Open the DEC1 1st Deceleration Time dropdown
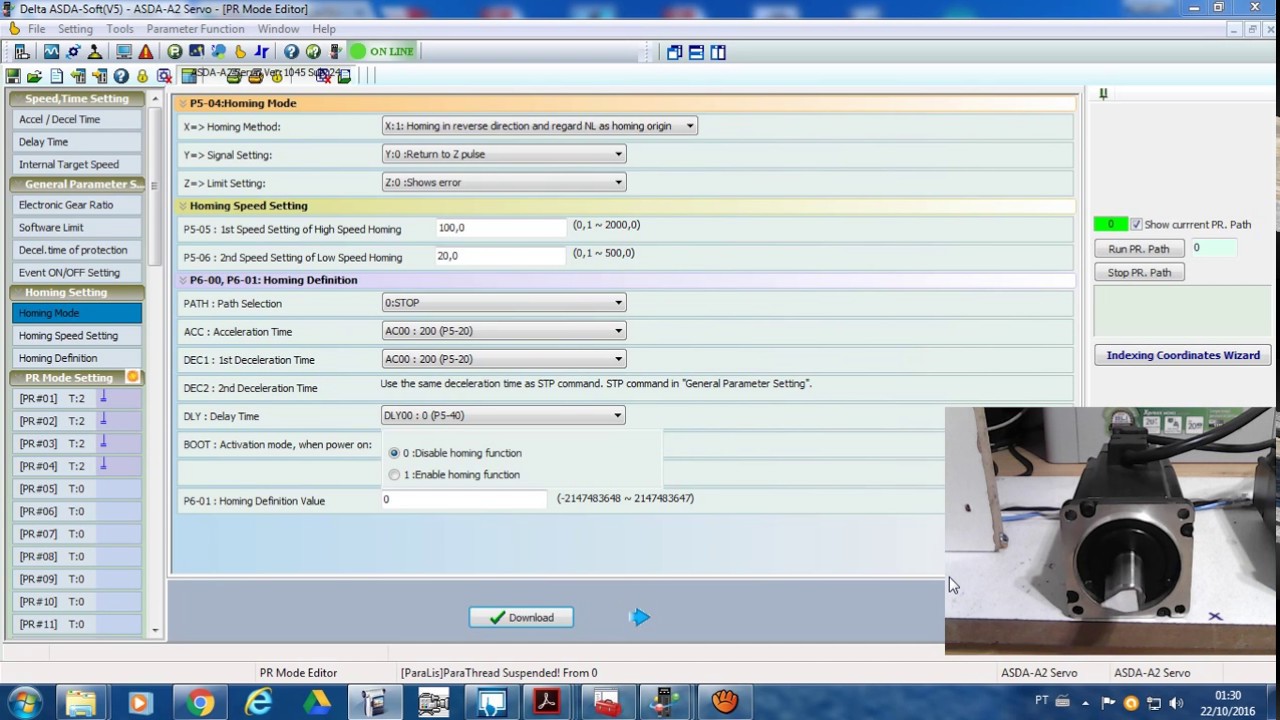This screenshot has height=720, width=1280. click(x=504, y=359)
